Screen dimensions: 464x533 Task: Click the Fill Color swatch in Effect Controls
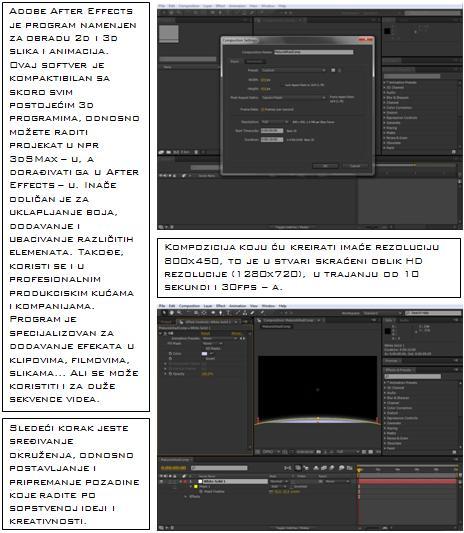tap(204, 354)
